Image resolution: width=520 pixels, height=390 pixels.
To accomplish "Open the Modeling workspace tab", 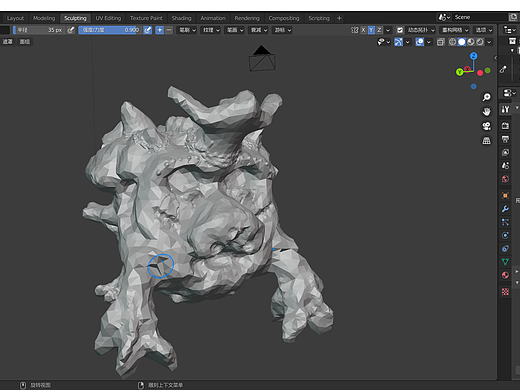I will [x=44, y=18].
